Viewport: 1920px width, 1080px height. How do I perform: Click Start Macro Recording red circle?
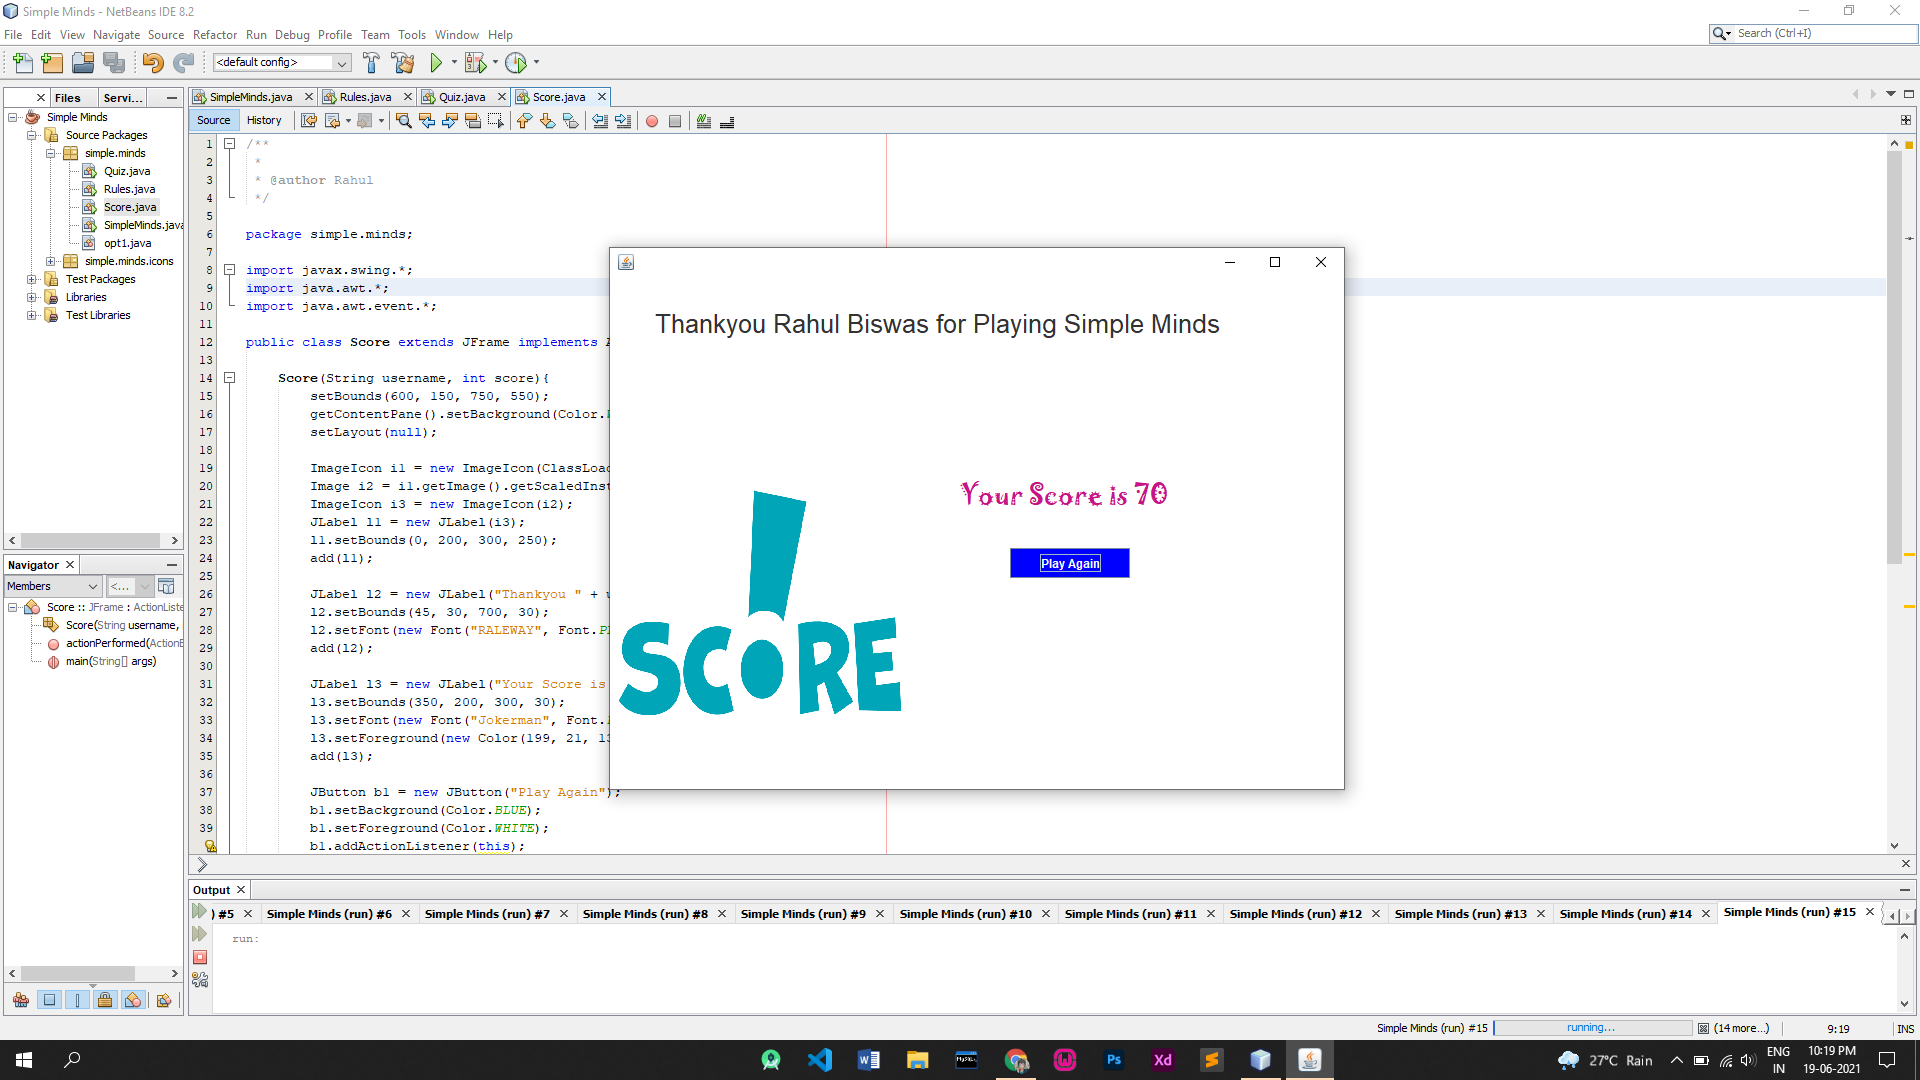pyautogui.click(x=652, y=121)
